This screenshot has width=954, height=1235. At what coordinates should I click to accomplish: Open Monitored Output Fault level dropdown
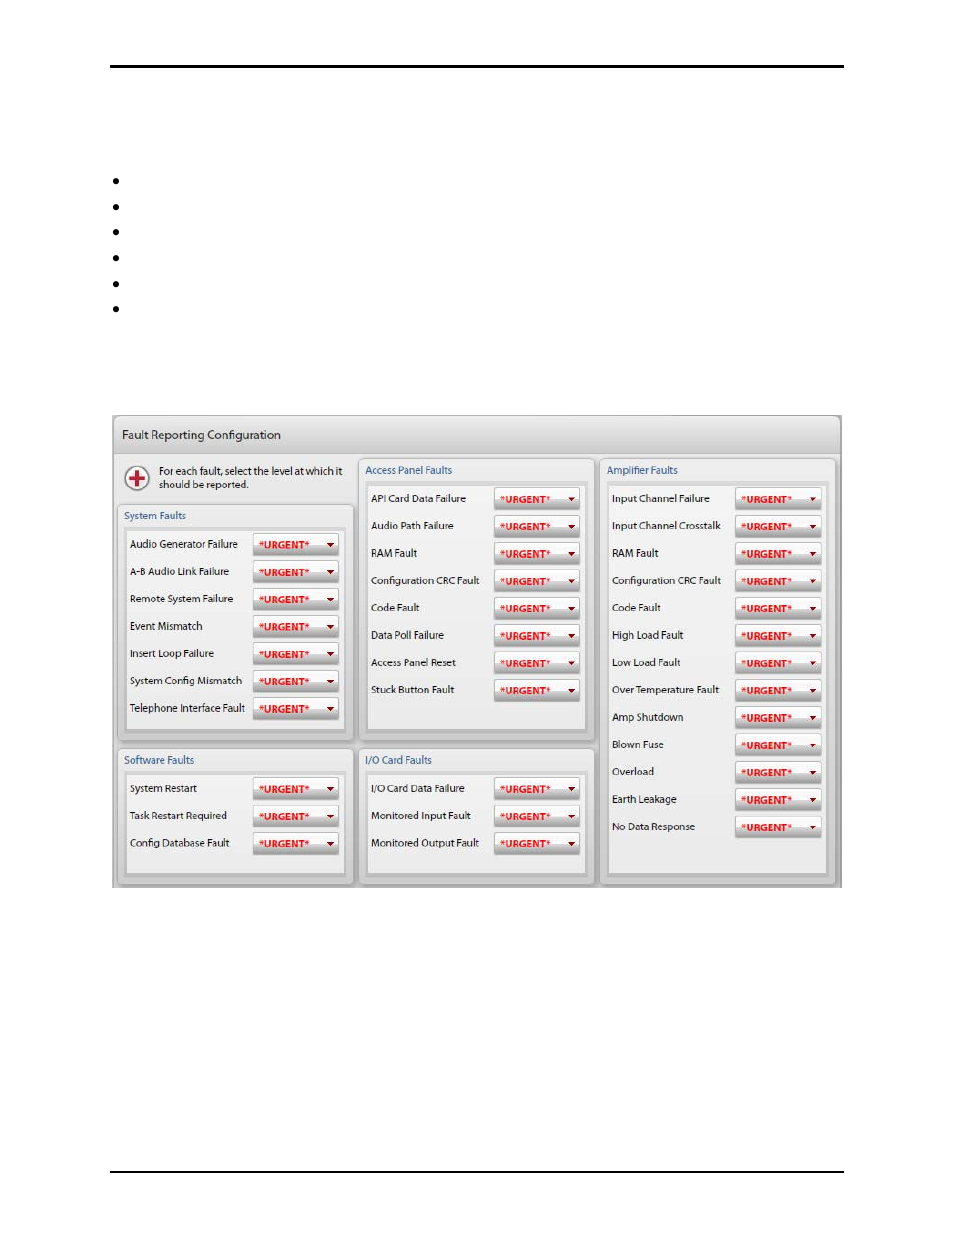pos(537,843)
